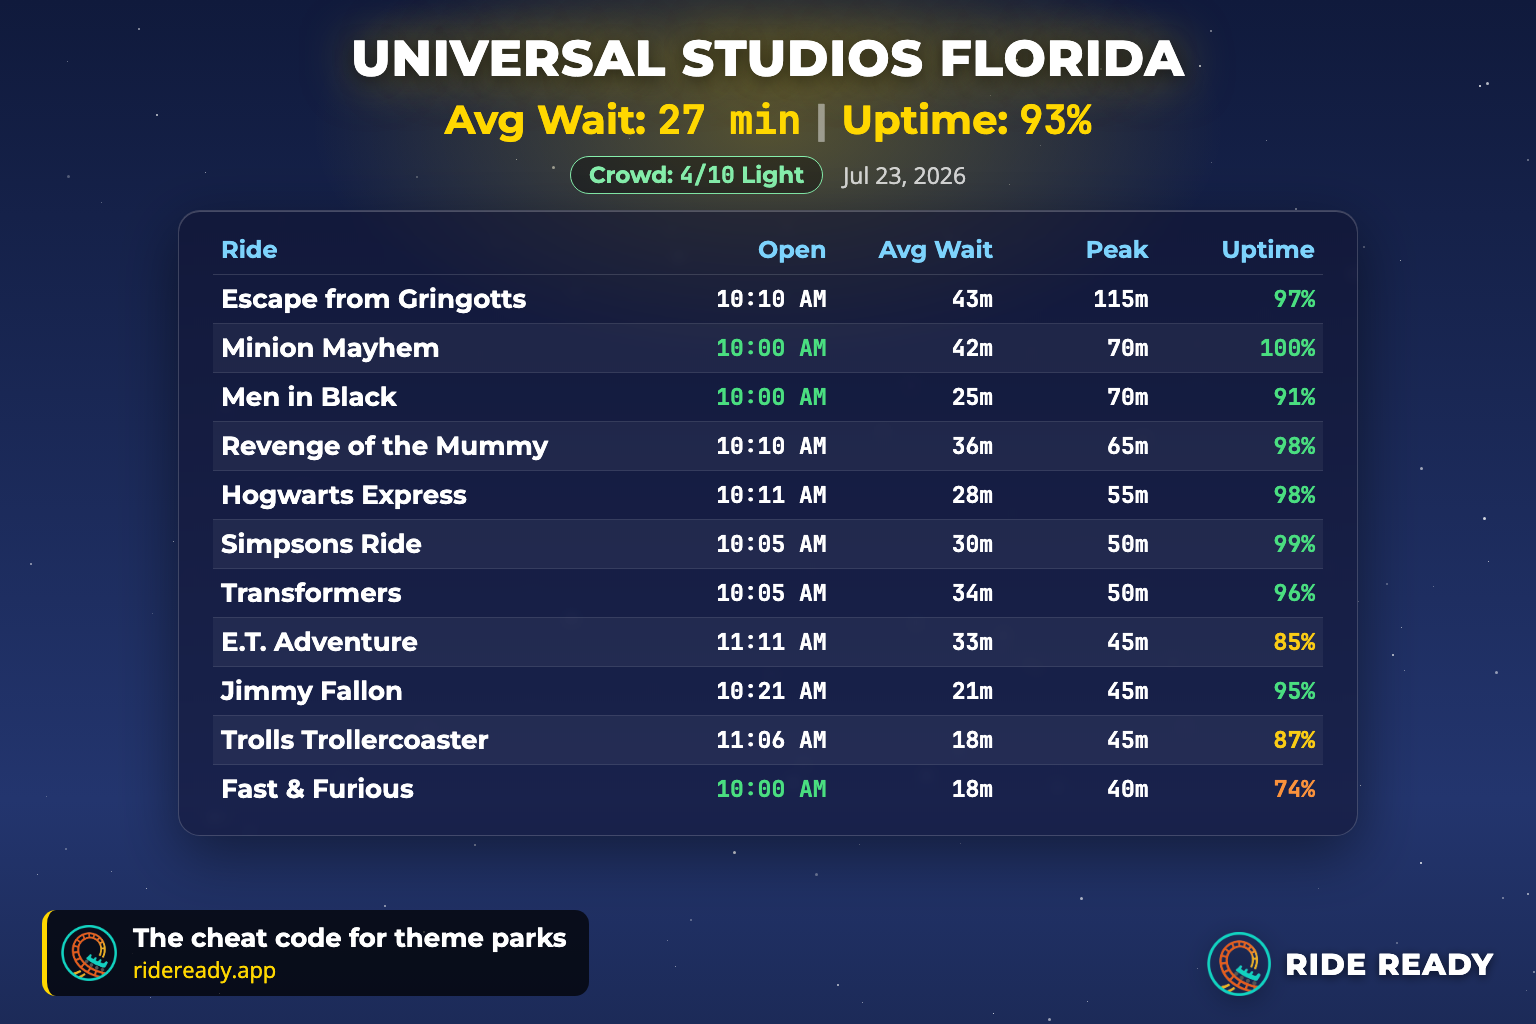Select the "Crowd: 4/10 Light" badge
The height and width of the screenshot is (1024, 1536).
coord(696,175)
